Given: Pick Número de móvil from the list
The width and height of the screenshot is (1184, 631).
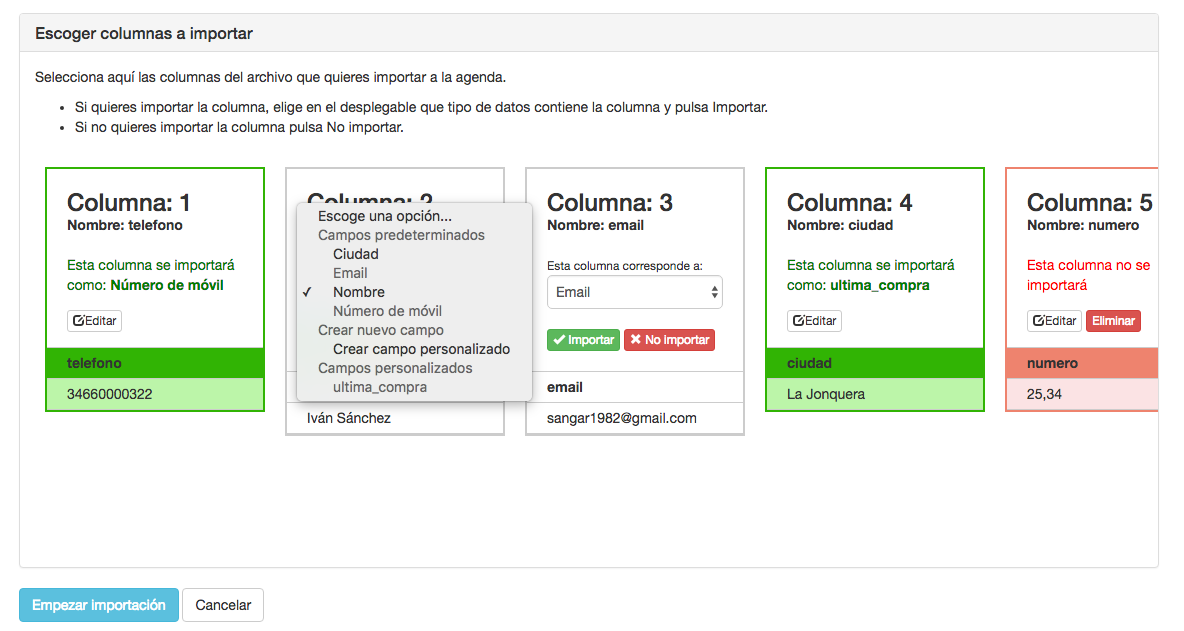Looking at the screenshot, I should point(387,311).
